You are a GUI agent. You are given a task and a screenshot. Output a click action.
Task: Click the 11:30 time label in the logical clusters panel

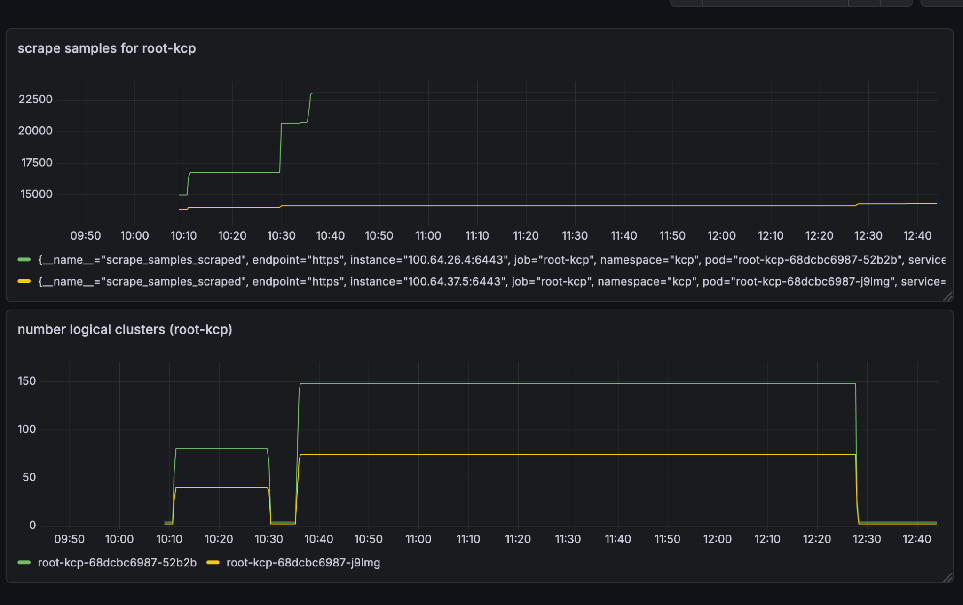[567, 539]
